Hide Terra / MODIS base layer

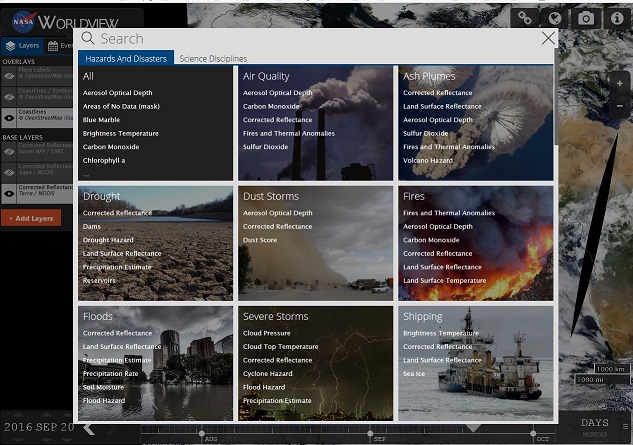pyautogui.click(x=9, y=194)
